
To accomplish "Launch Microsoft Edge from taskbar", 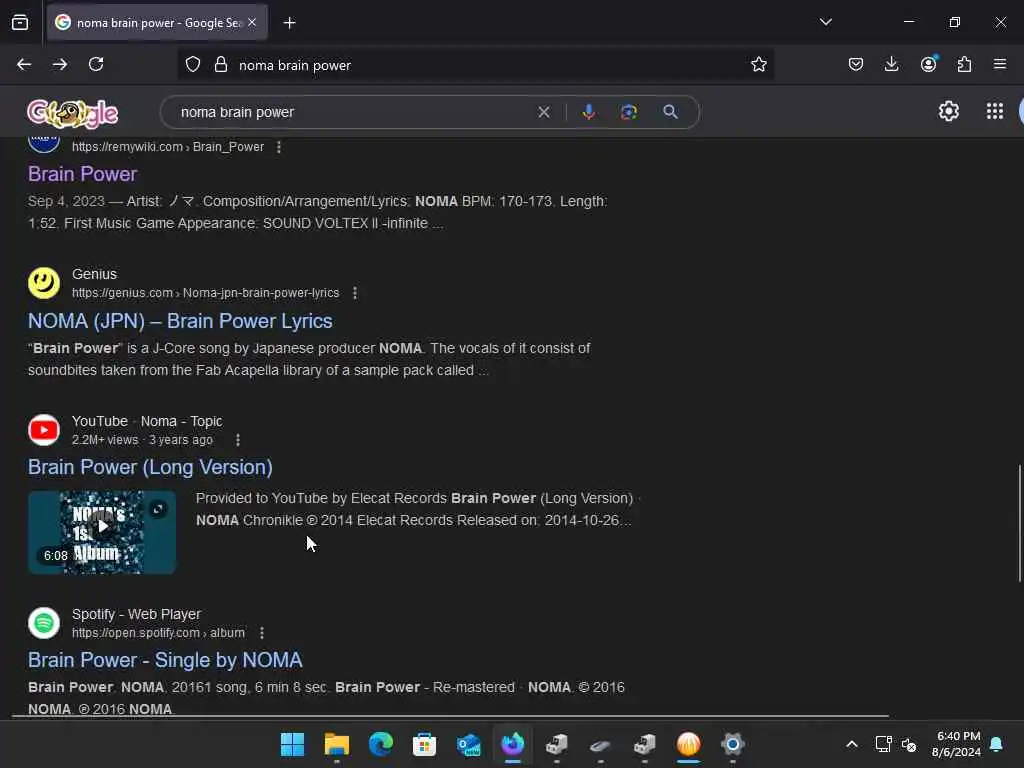I will point(381,744).
